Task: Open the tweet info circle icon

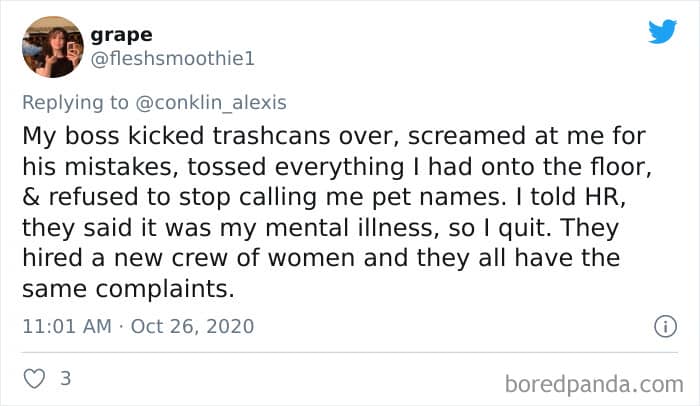Action: (662, 326)
